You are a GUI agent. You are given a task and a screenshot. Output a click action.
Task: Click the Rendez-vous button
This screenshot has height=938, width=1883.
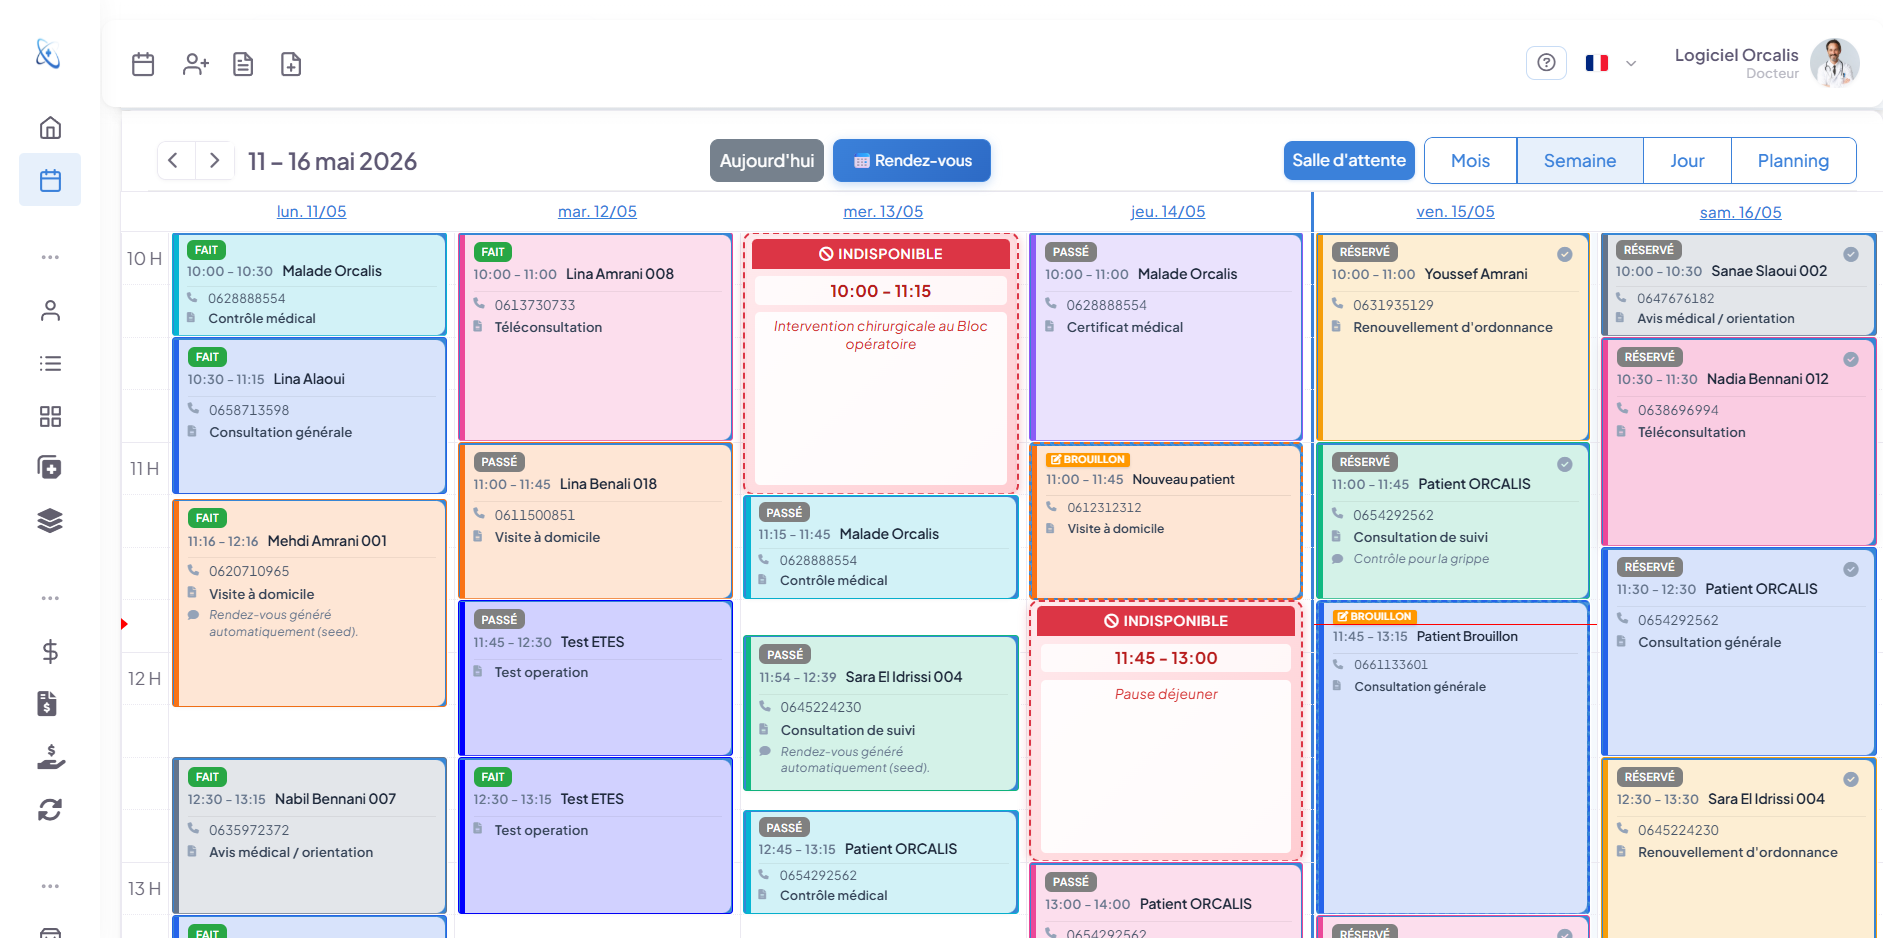[912, 160]
